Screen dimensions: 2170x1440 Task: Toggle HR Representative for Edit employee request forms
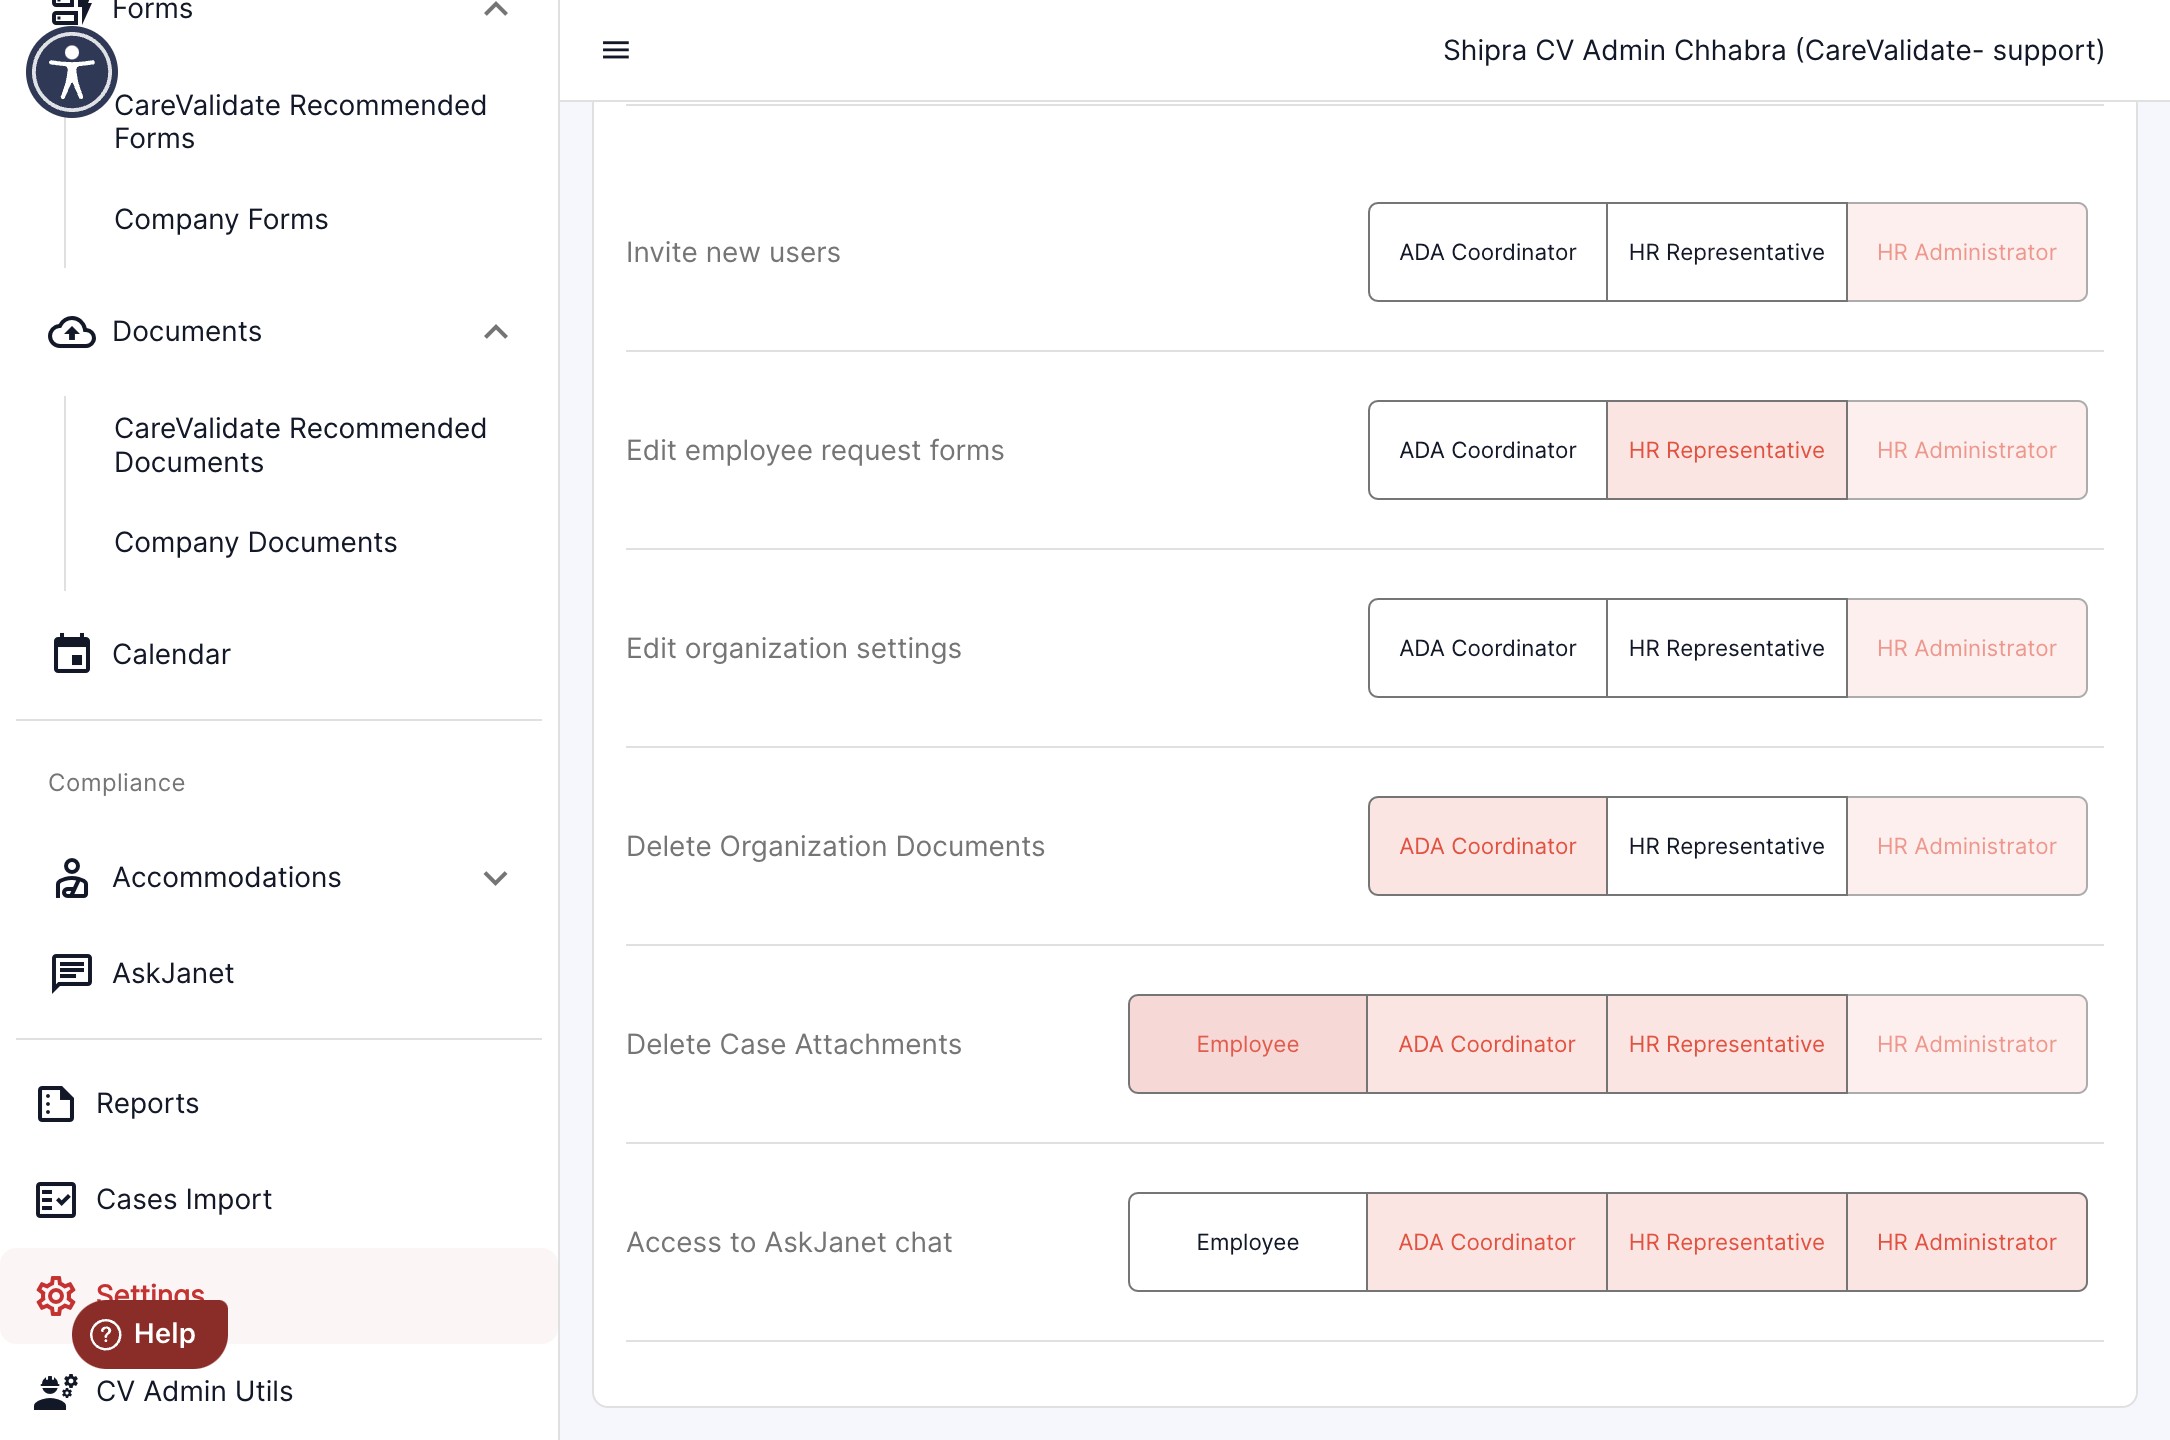click(x=1727, y=450)
